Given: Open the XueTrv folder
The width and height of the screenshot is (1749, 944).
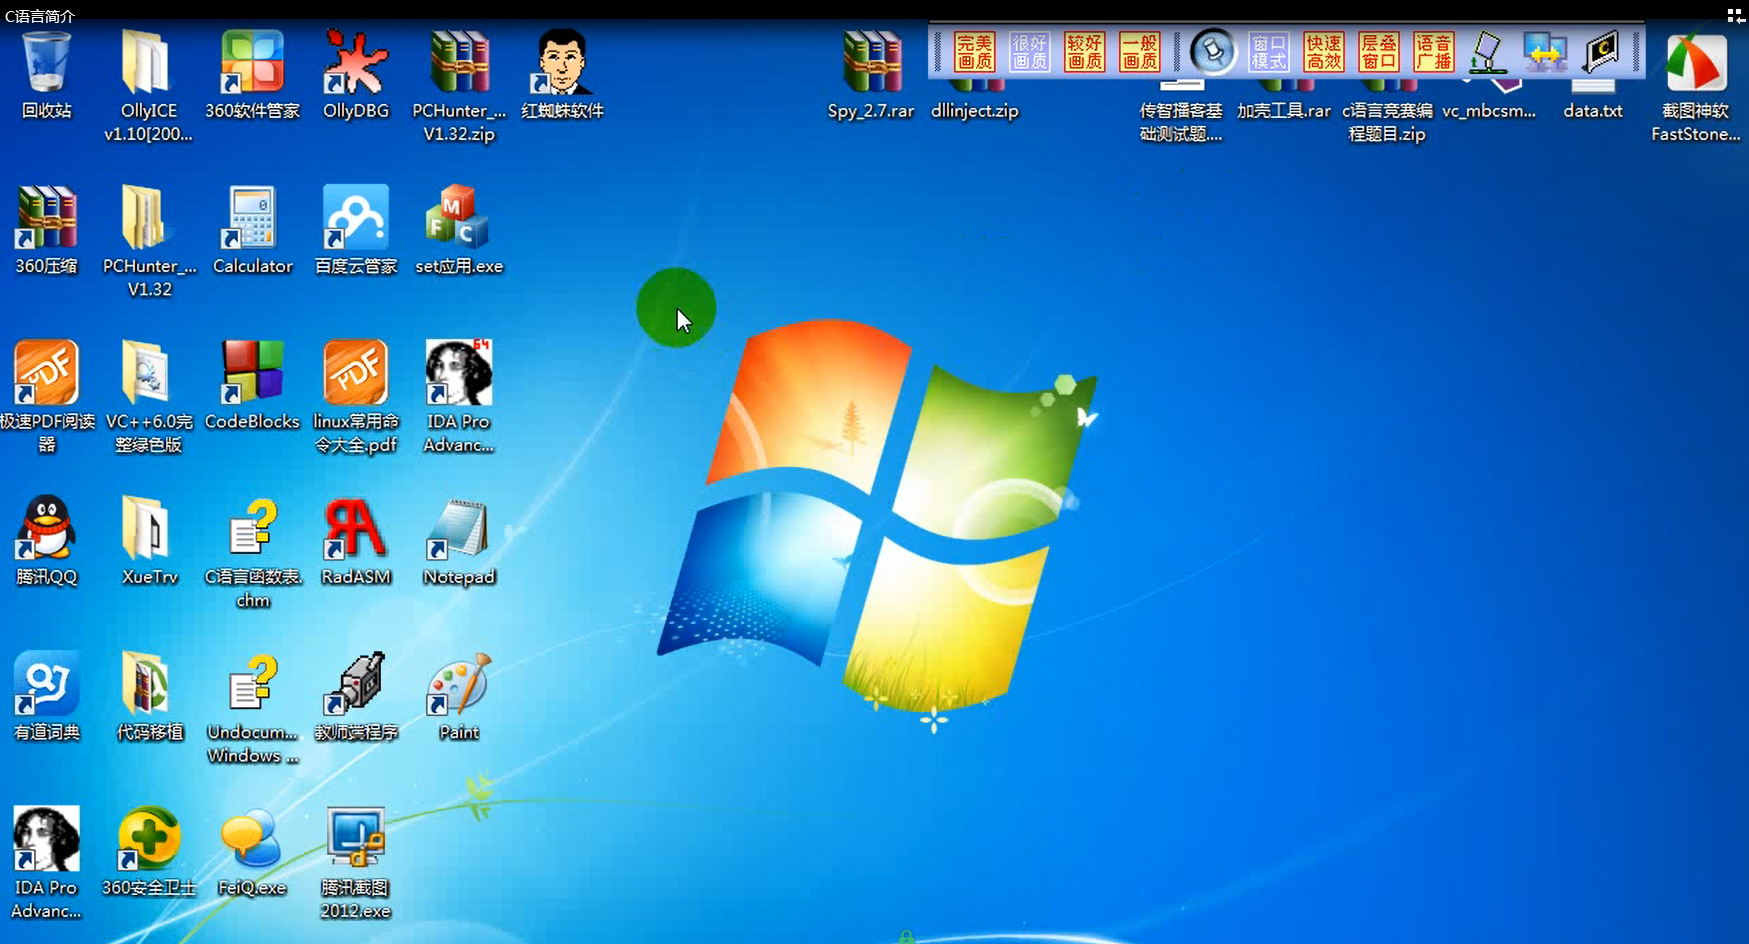Looking at the screenshot, I should [146, 527].
